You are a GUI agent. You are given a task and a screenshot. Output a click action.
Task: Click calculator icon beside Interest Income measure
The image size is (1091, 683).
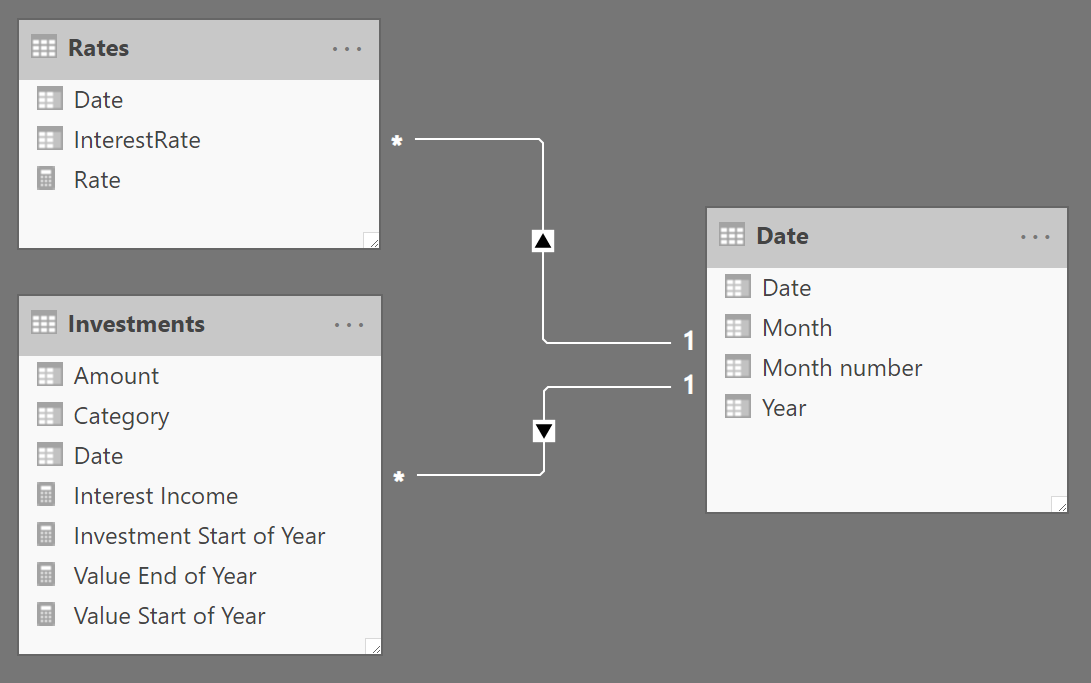coord(46,495)
